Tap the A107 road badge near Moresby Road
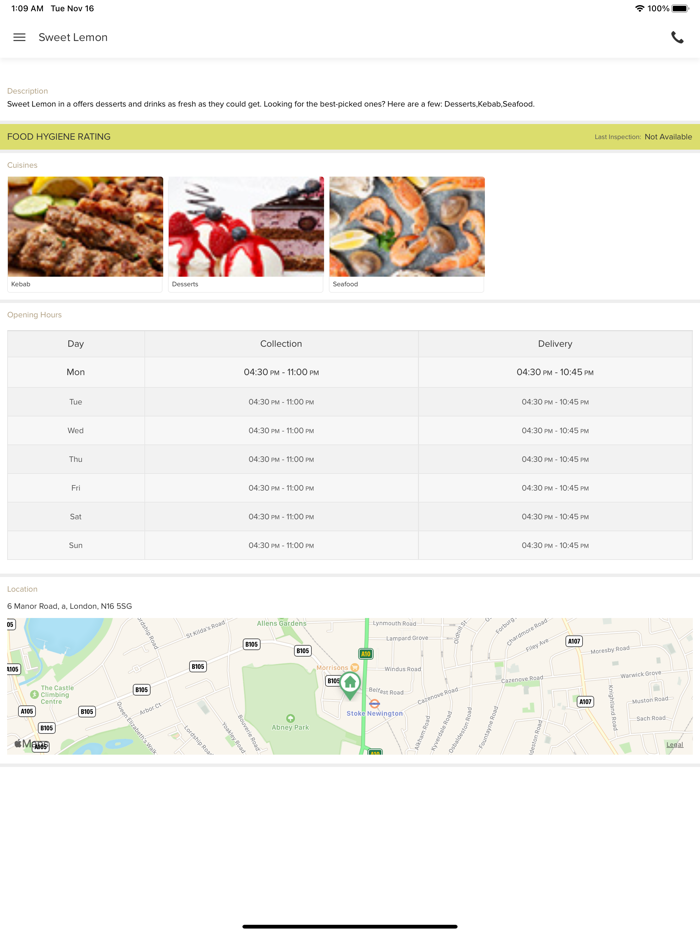 click(x=574, y=641)
